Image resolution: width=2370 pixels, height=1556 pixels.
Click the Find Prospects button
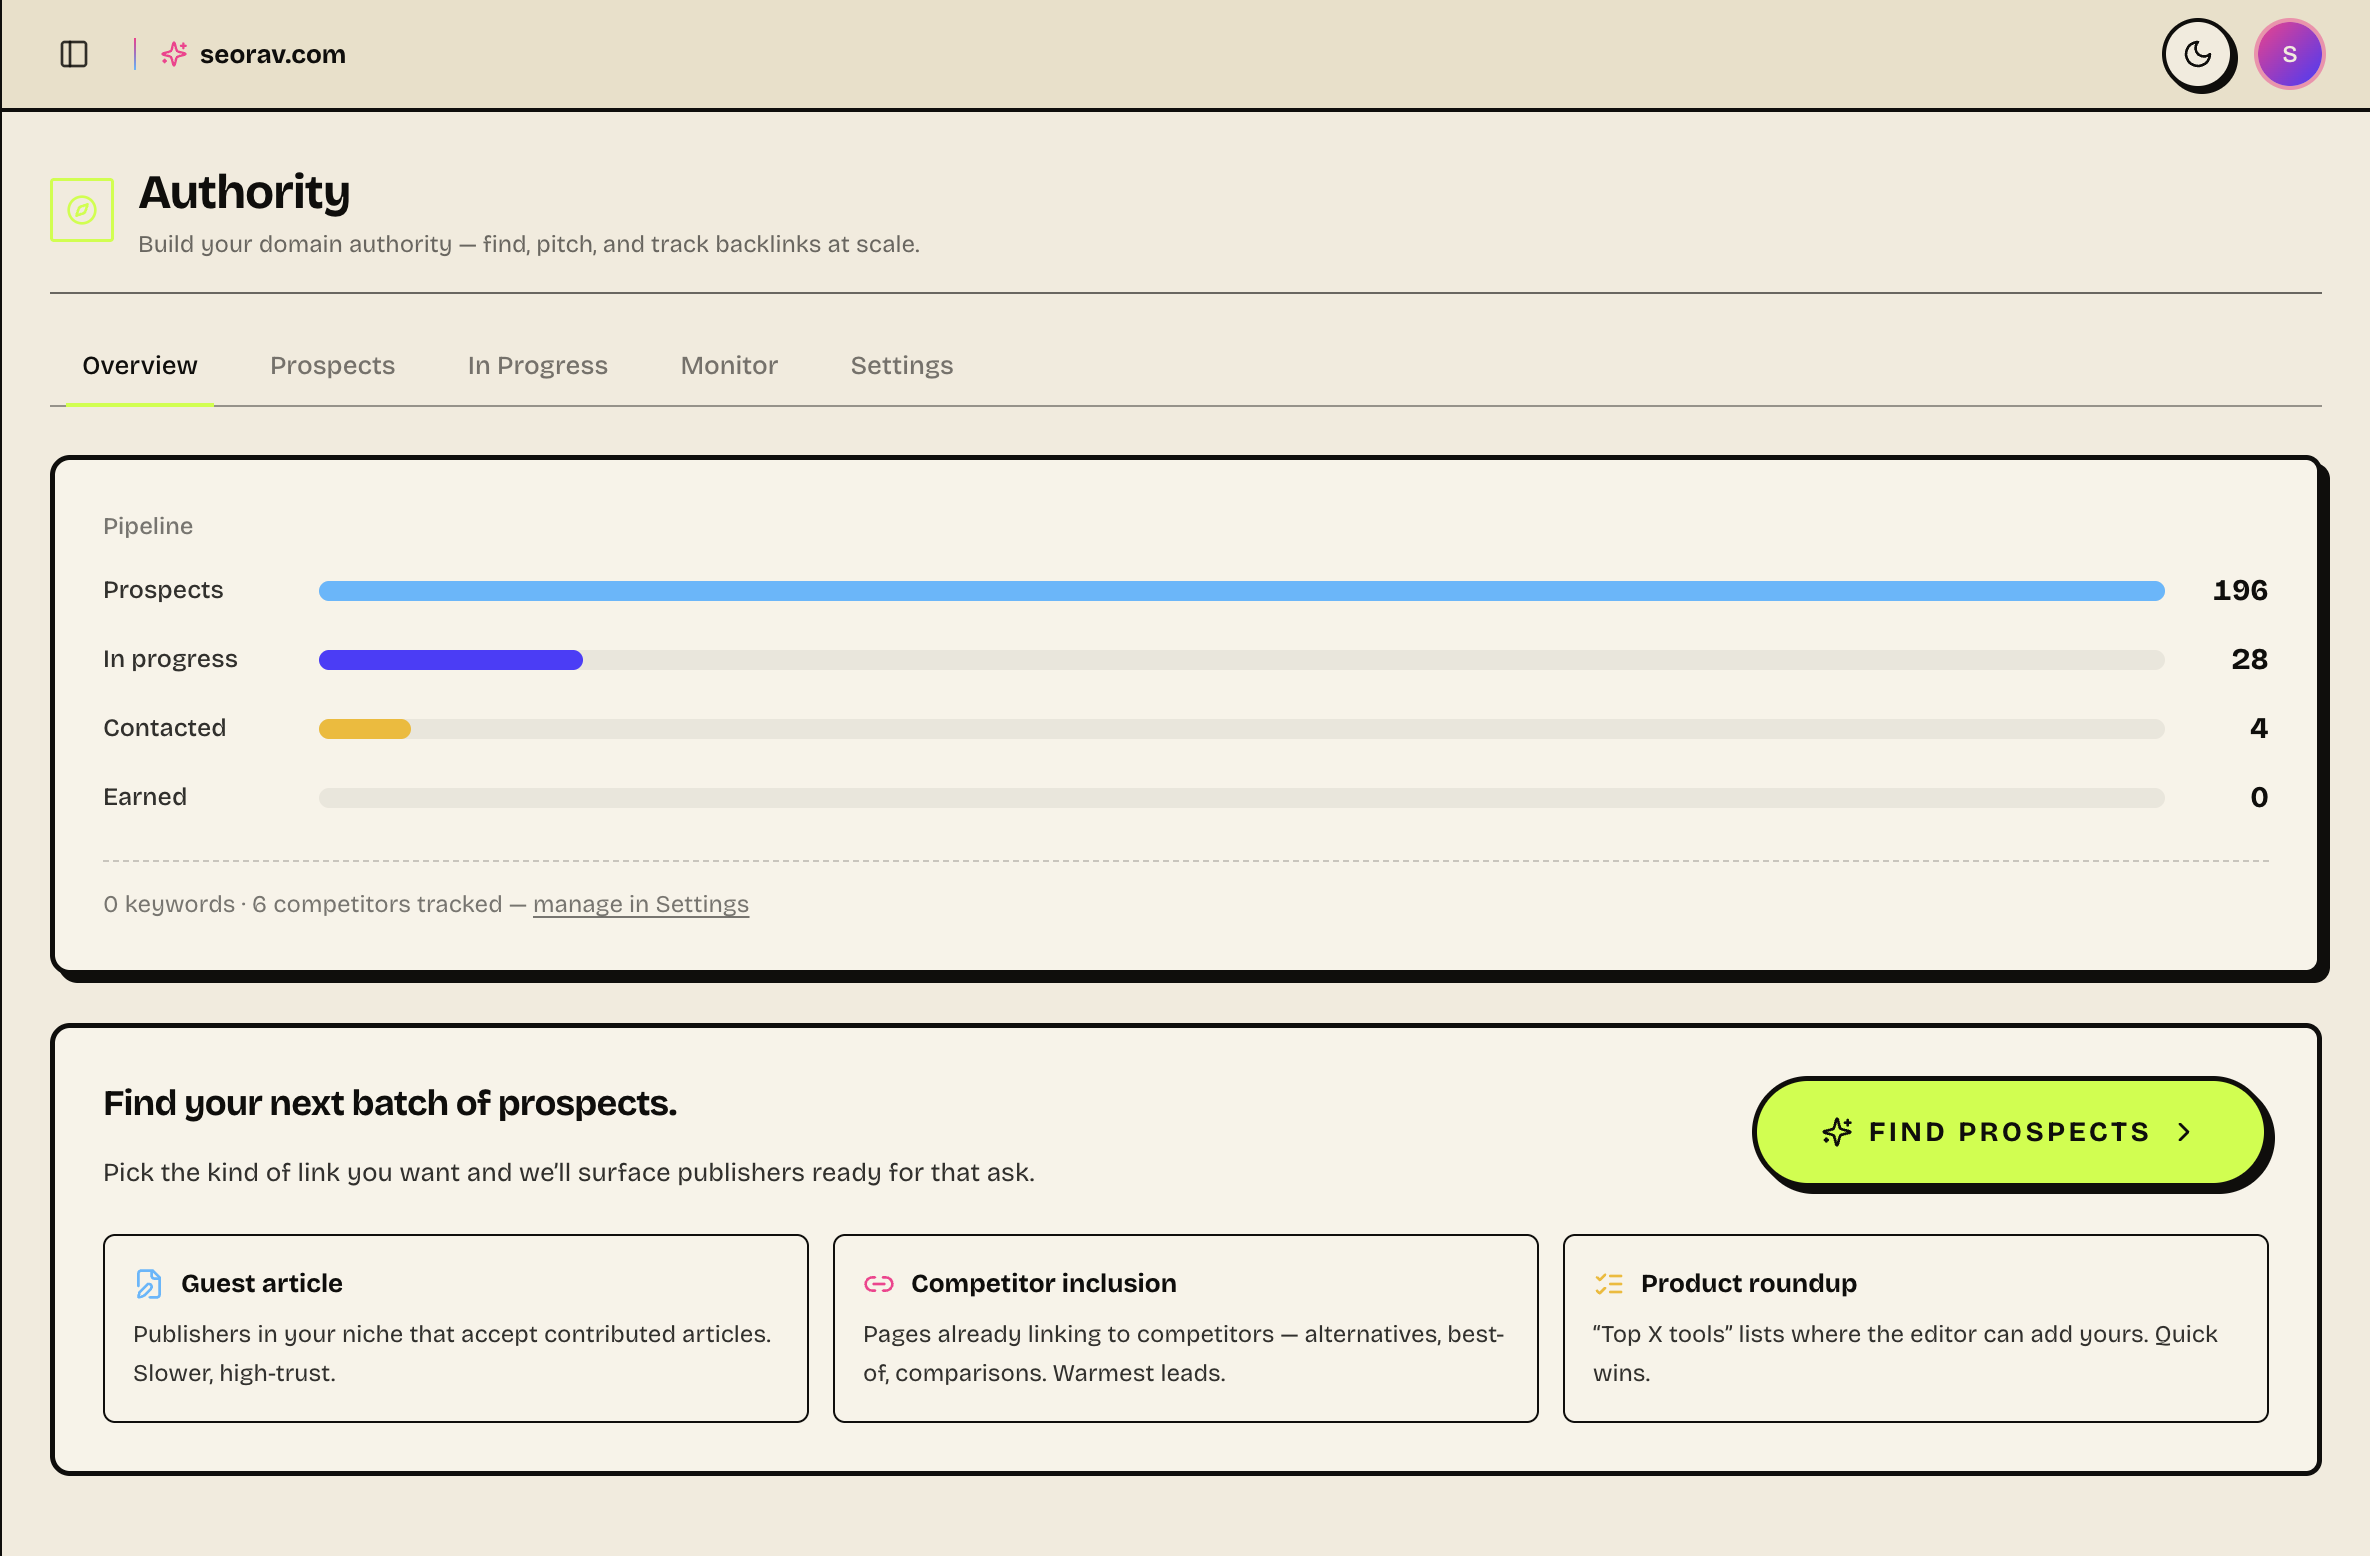pos(2010,1132)
